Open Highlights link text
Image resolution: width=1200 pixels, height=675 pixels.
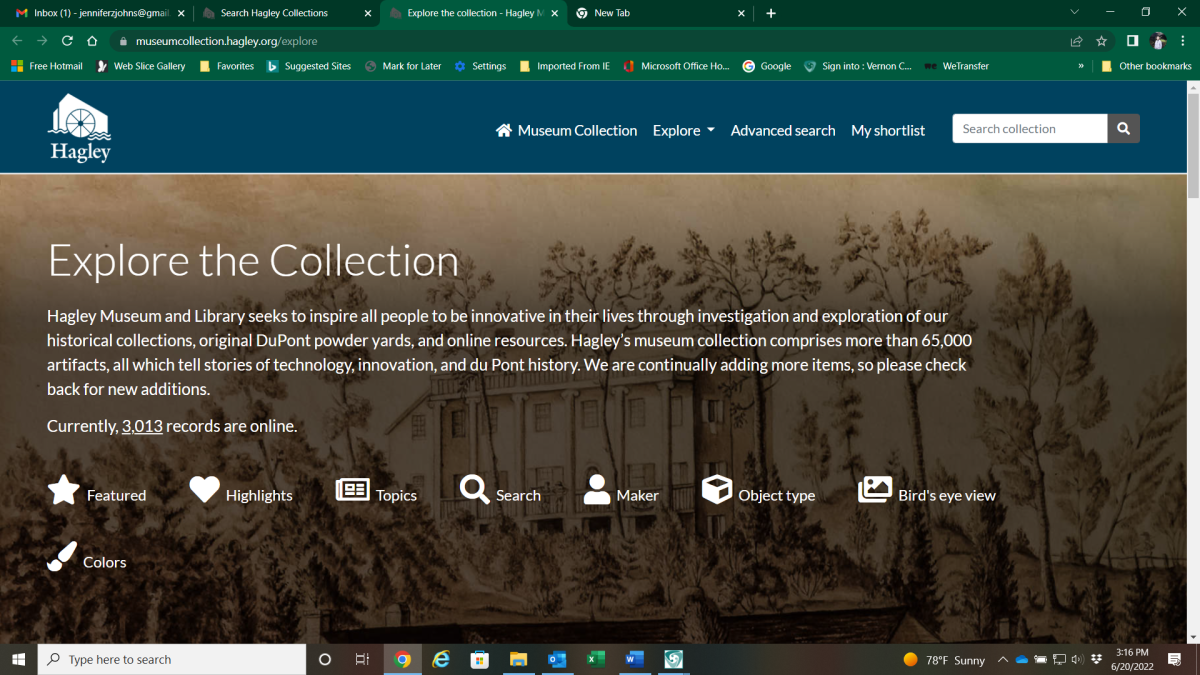click(x=259, y=495)
